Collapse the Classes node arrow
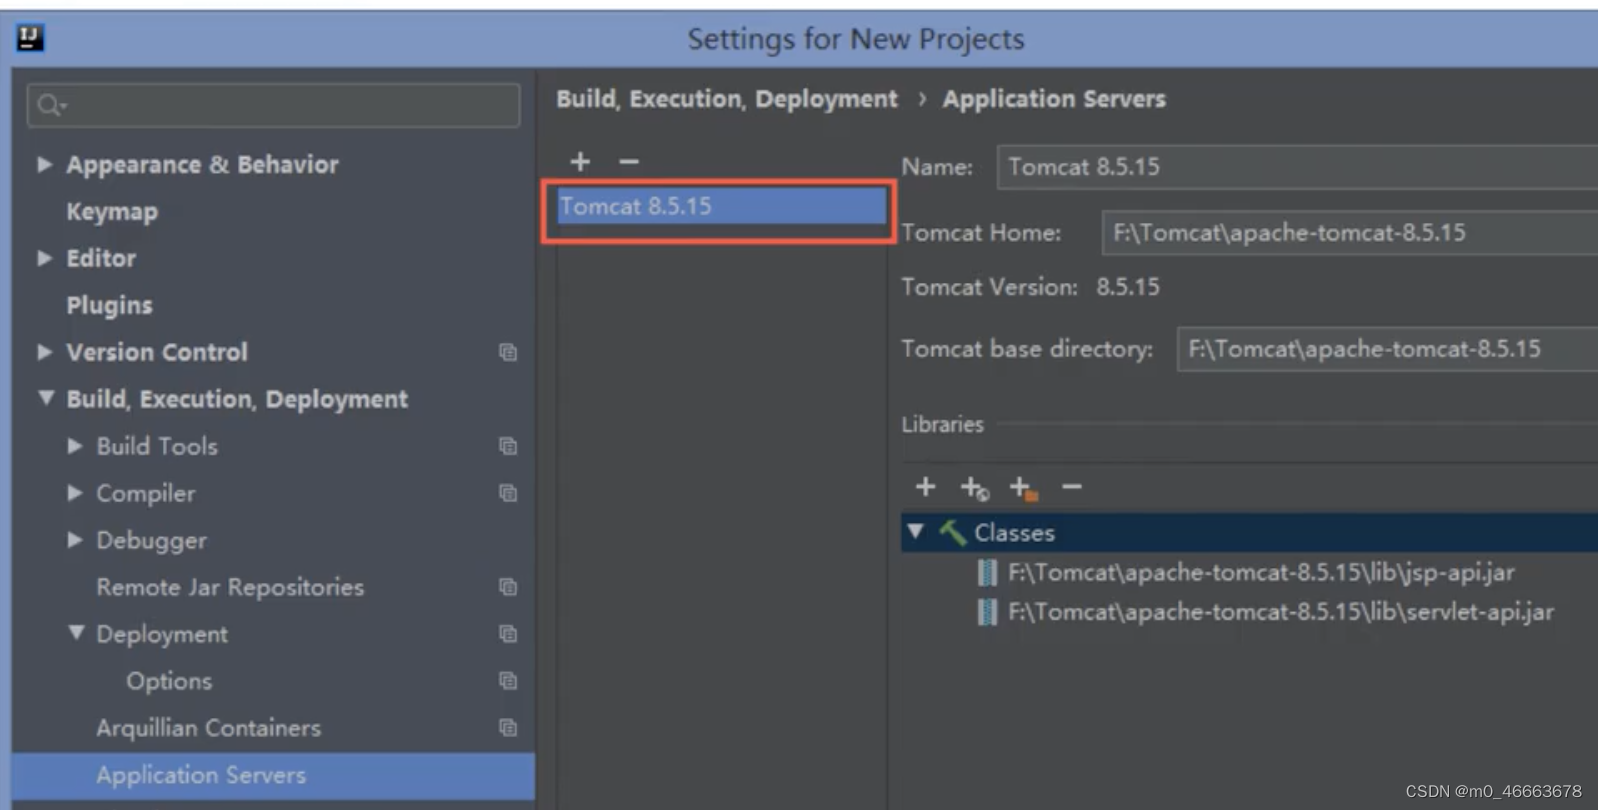This screenshot has height=810, width=1598. point(915,531)
